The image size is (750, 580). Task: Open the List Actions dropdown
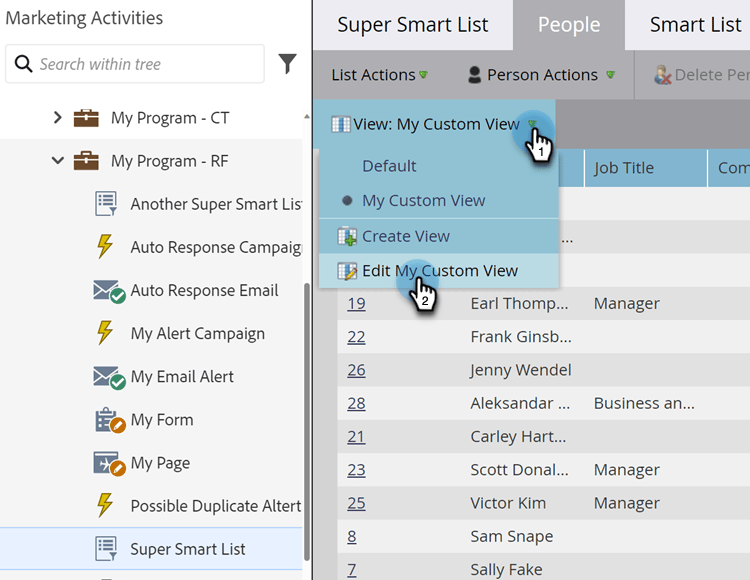(379, 75)
